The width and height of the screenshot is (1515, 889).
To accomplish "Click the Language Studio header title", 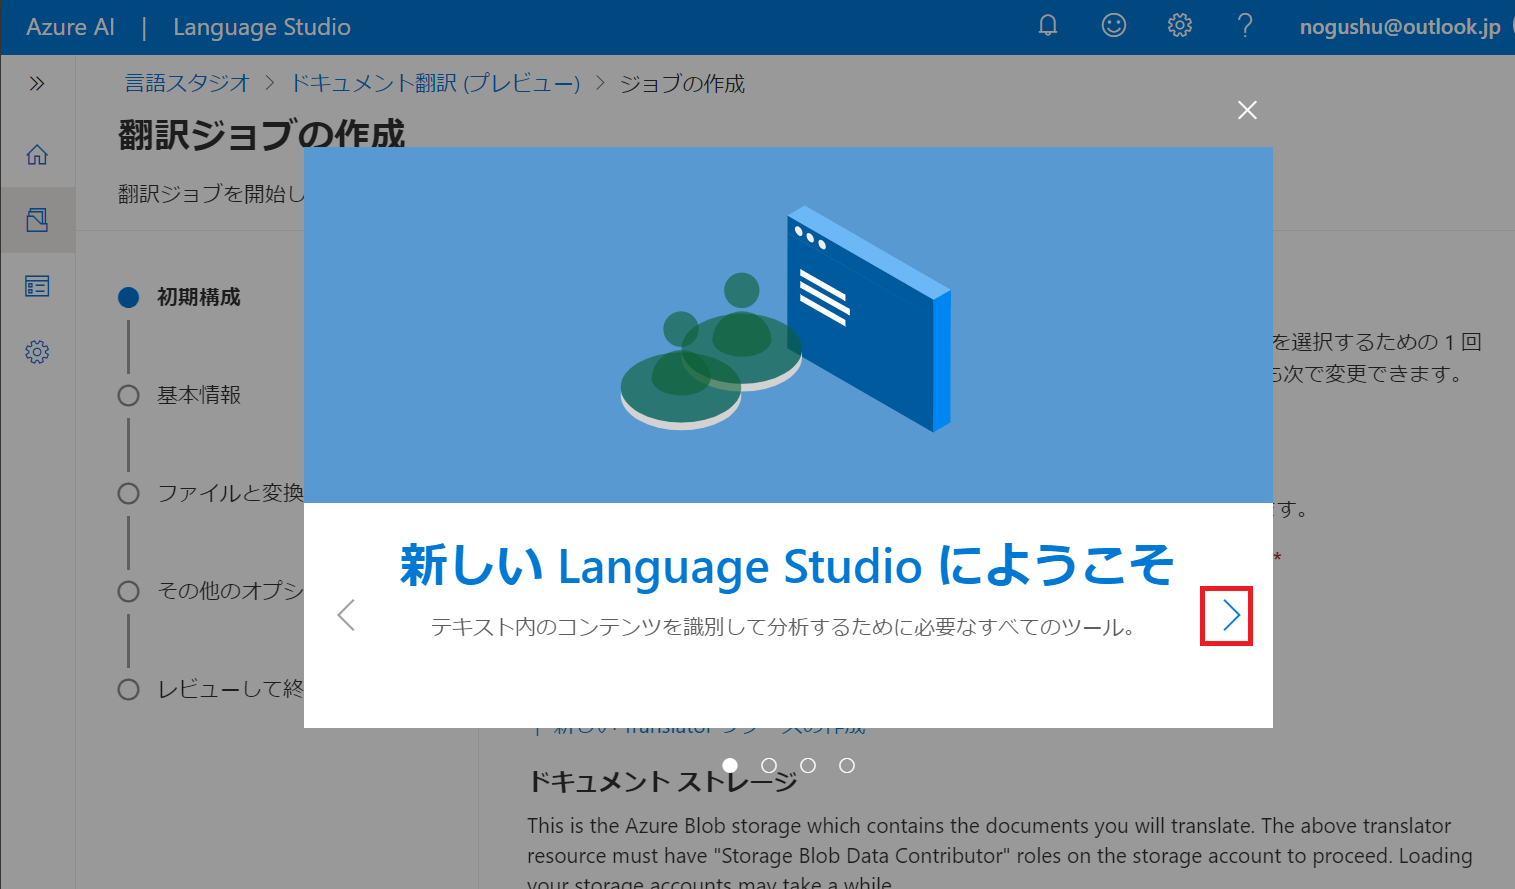I will pyautogui.click(x=262, y=27).
